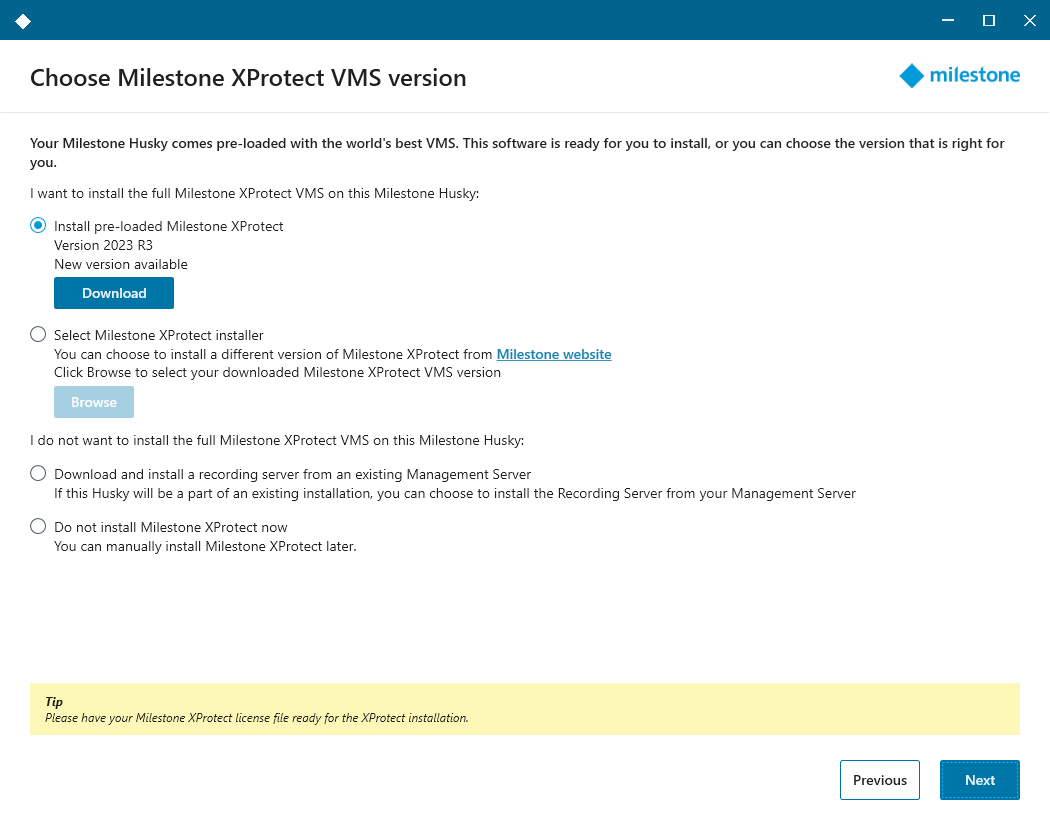Viewport: 1050px width, 830px height.
Task: Close the installer window
Action: click(x=1030, y=20)
